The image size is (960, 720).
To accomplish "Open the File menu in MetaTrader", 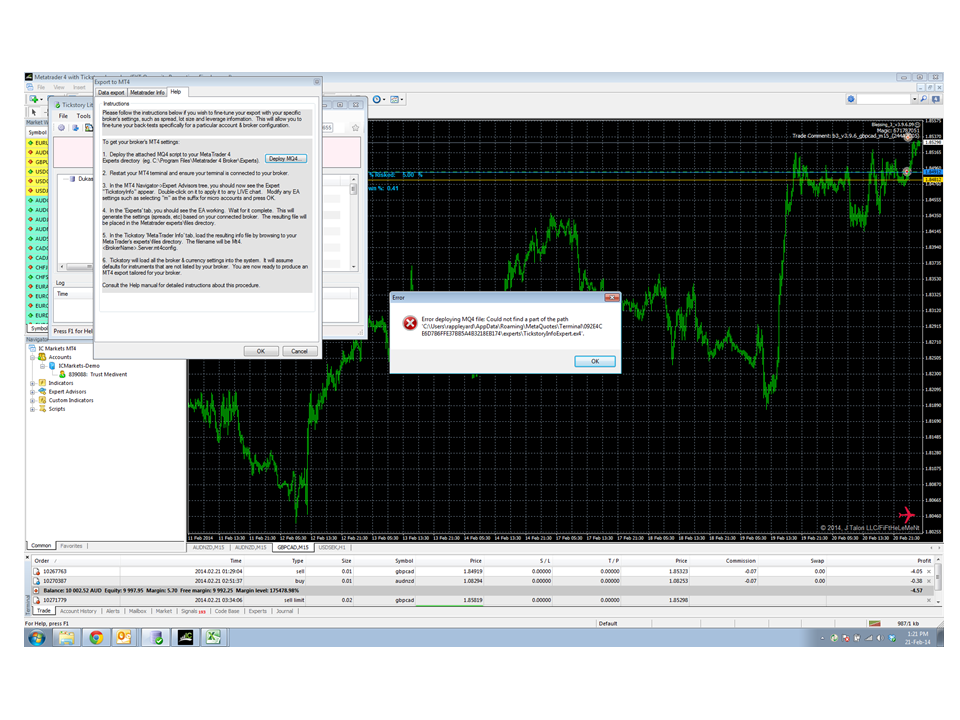I will 41,87.
